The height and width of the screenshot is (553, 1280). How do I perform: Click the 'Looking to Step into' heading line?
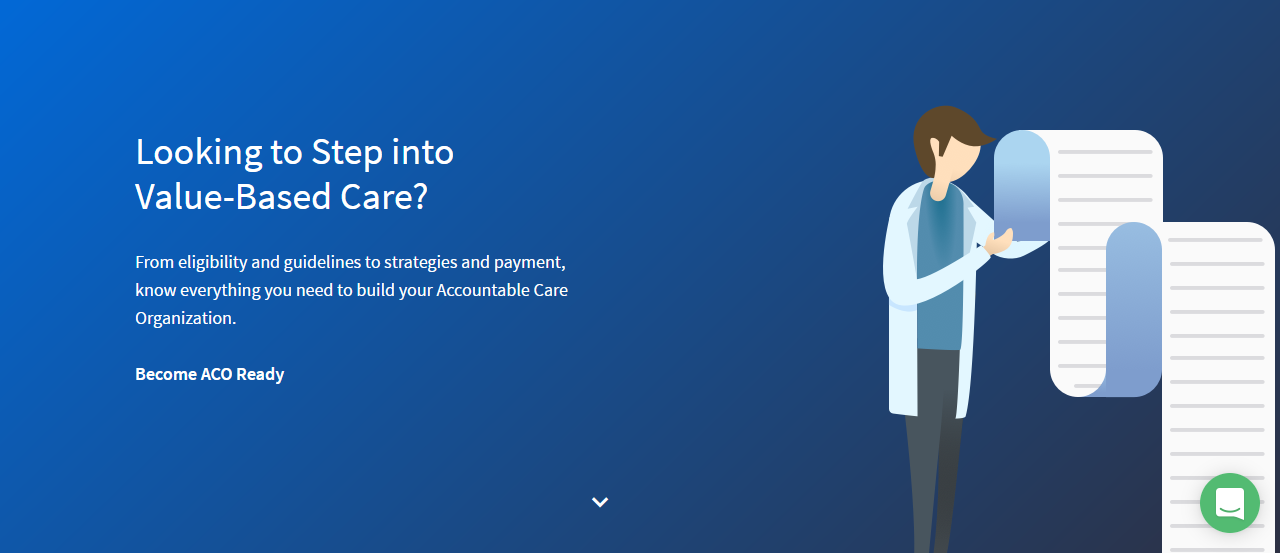[x=294, y=152]
